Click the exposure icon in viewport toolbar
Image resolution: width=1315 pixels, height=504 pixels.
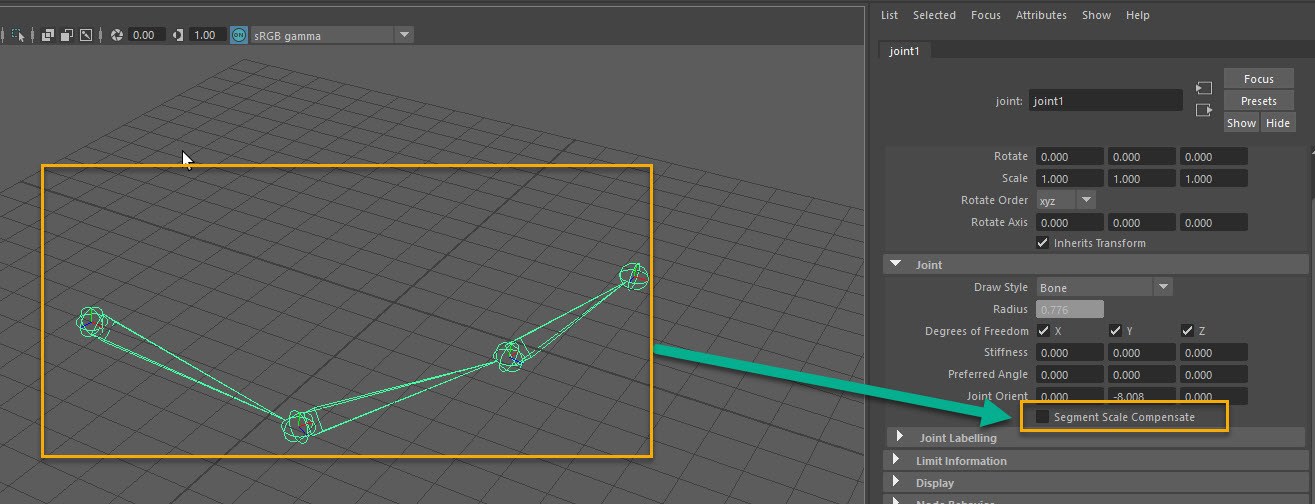click(x=116, y=35)
